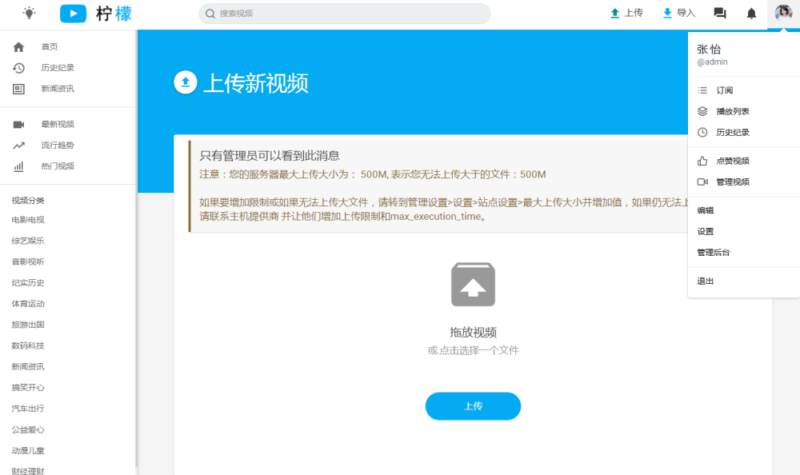Select the 纪实历史 category
The width and height of the screenshot is (800, 475).
coord(28,282)
